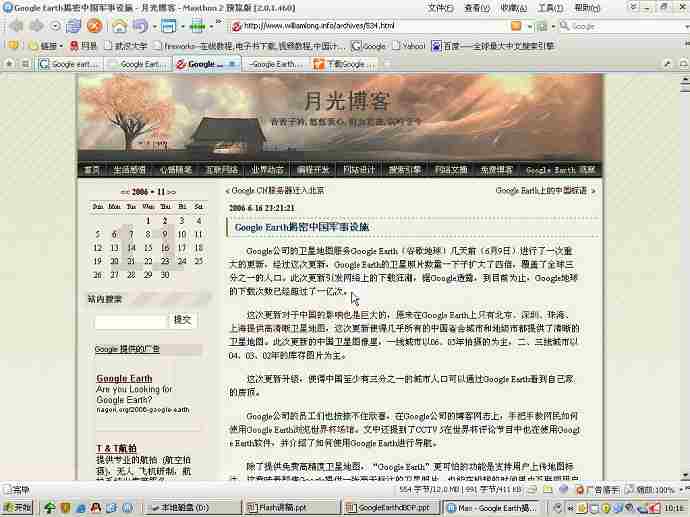Open the 'T & T航拍' ad link
The width and height of the screenshot is (690, 517).
click(117, 448)
